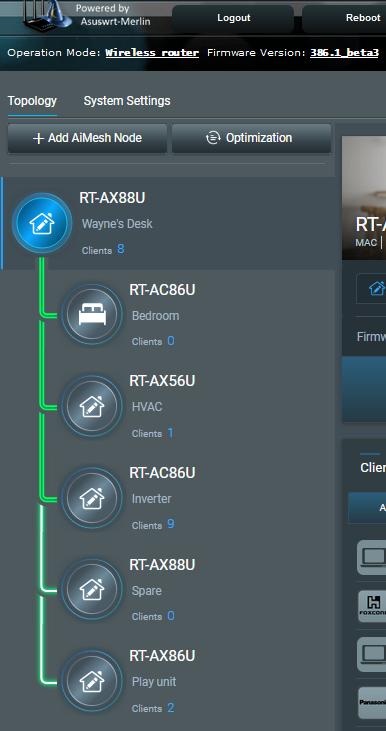The width and height of the screenshot is (386, 731).
Task: Click the Foxconn client device icon
Action: tap(372, 606)
